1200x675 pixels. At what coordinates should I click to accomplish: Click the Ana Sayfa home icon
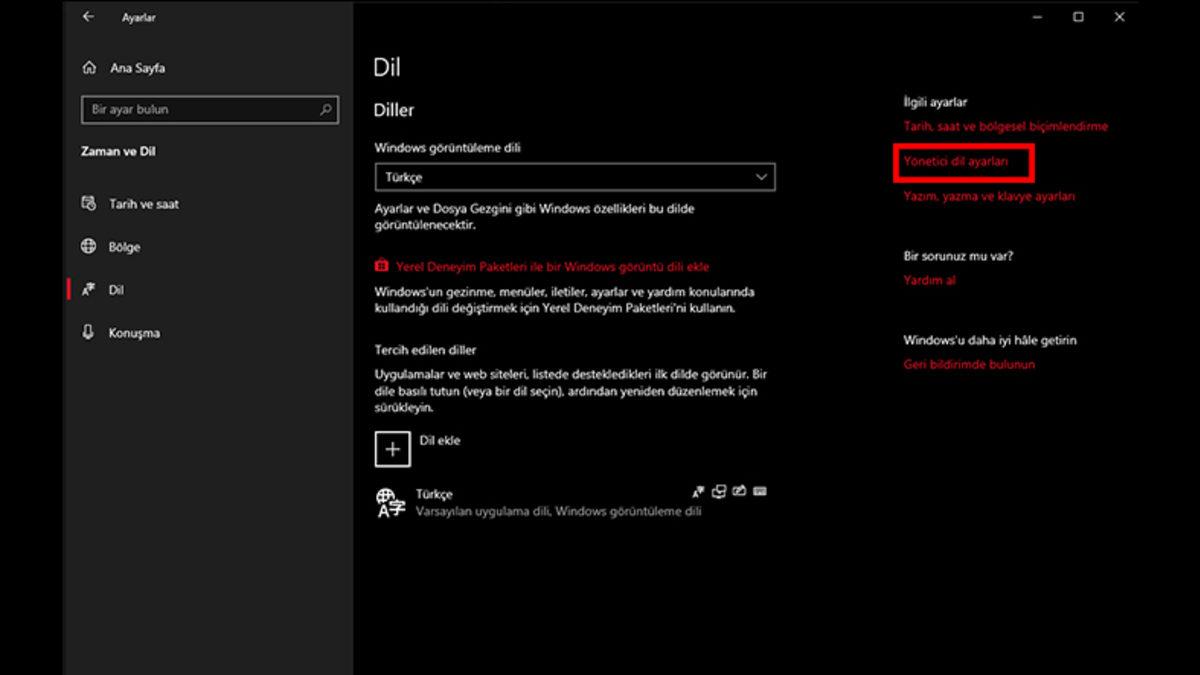click(x=91, y=67)
